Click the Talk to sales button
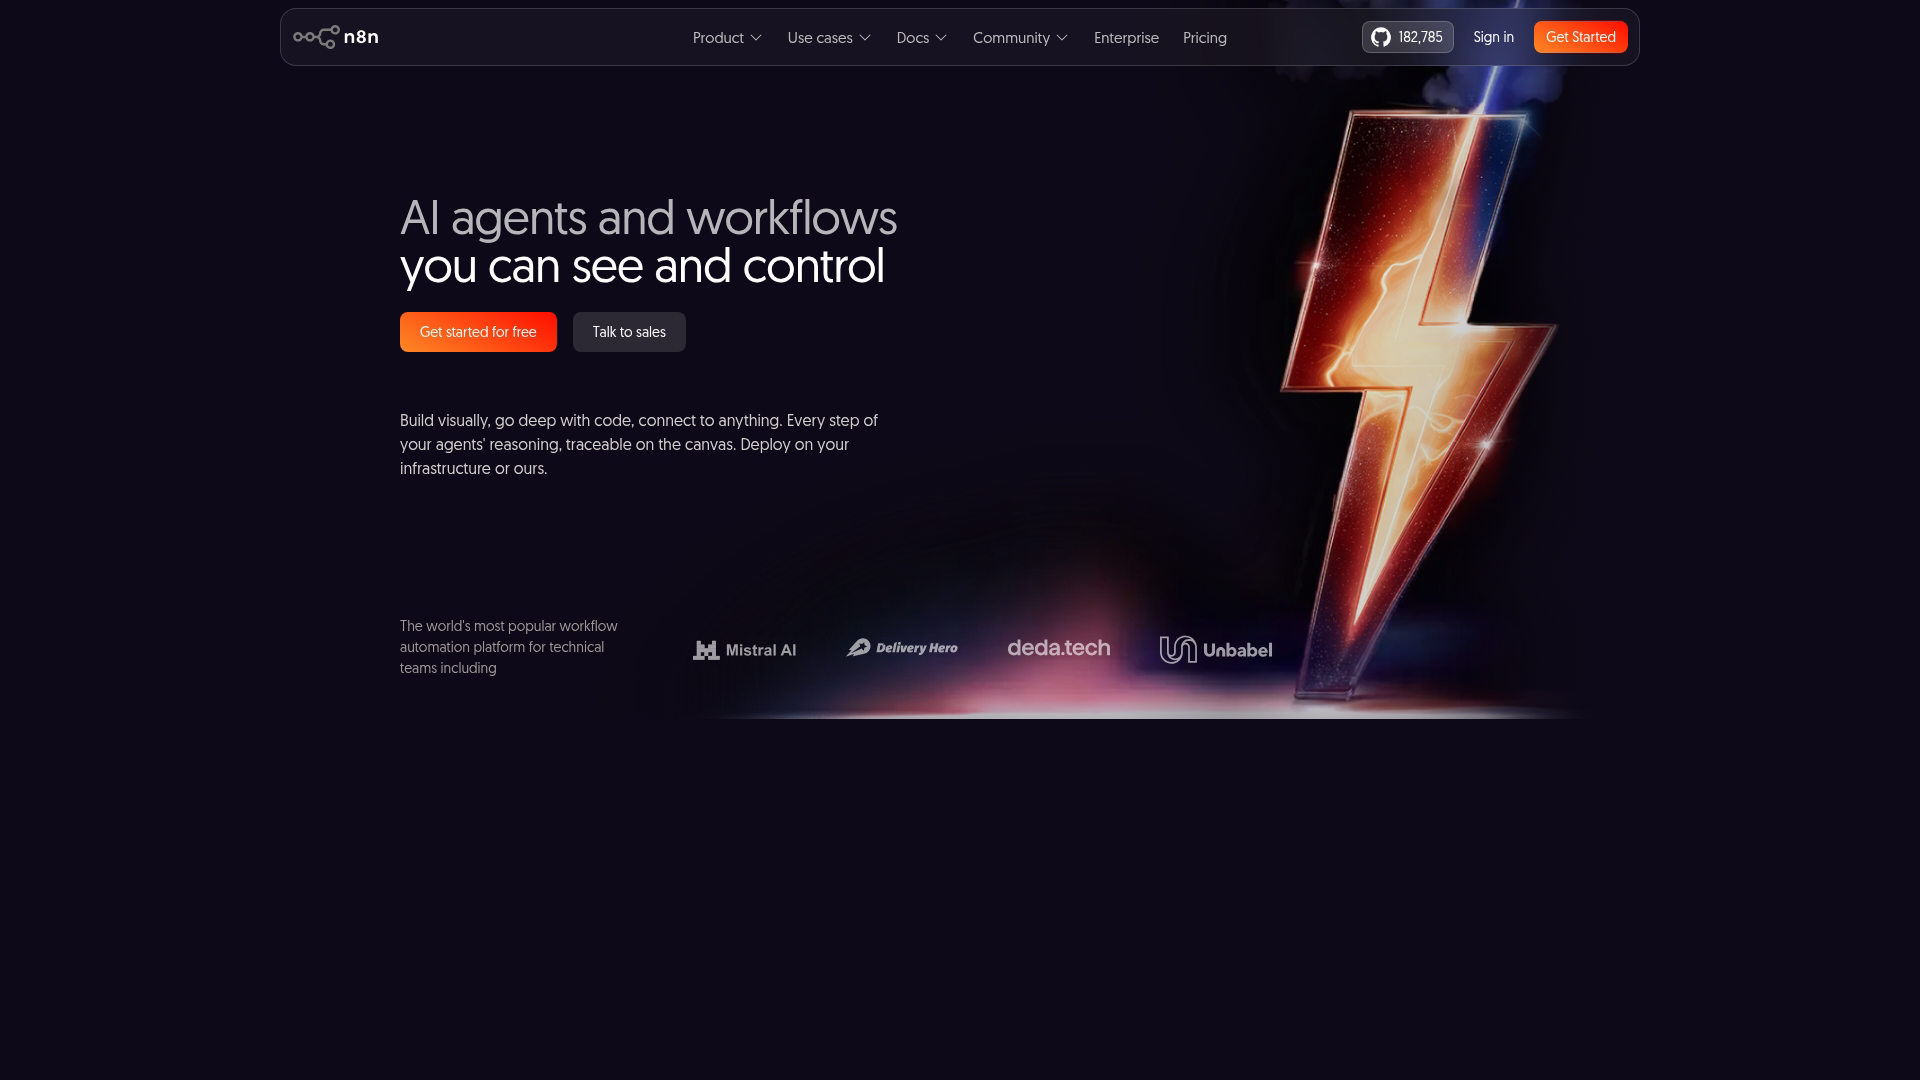The image size is (1920, 1080). 629,332
